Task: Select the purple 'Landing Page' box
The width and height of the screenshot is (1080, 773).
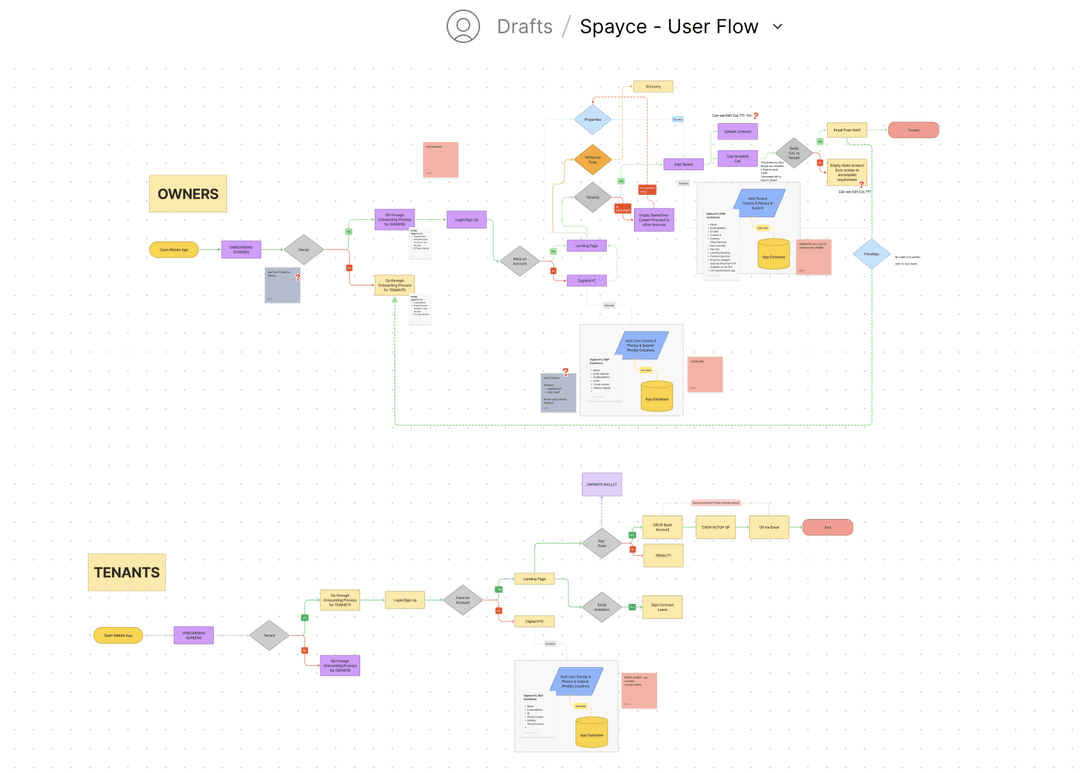Action: pyautogui.click(x=587, y=246)
